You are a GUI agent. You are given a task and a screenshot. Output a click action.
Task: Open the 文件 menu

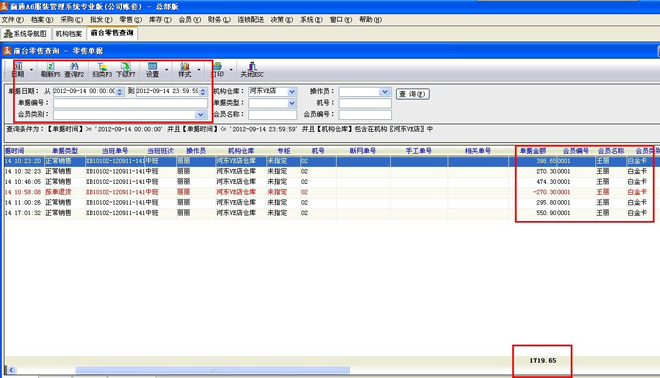click(12, 19)
